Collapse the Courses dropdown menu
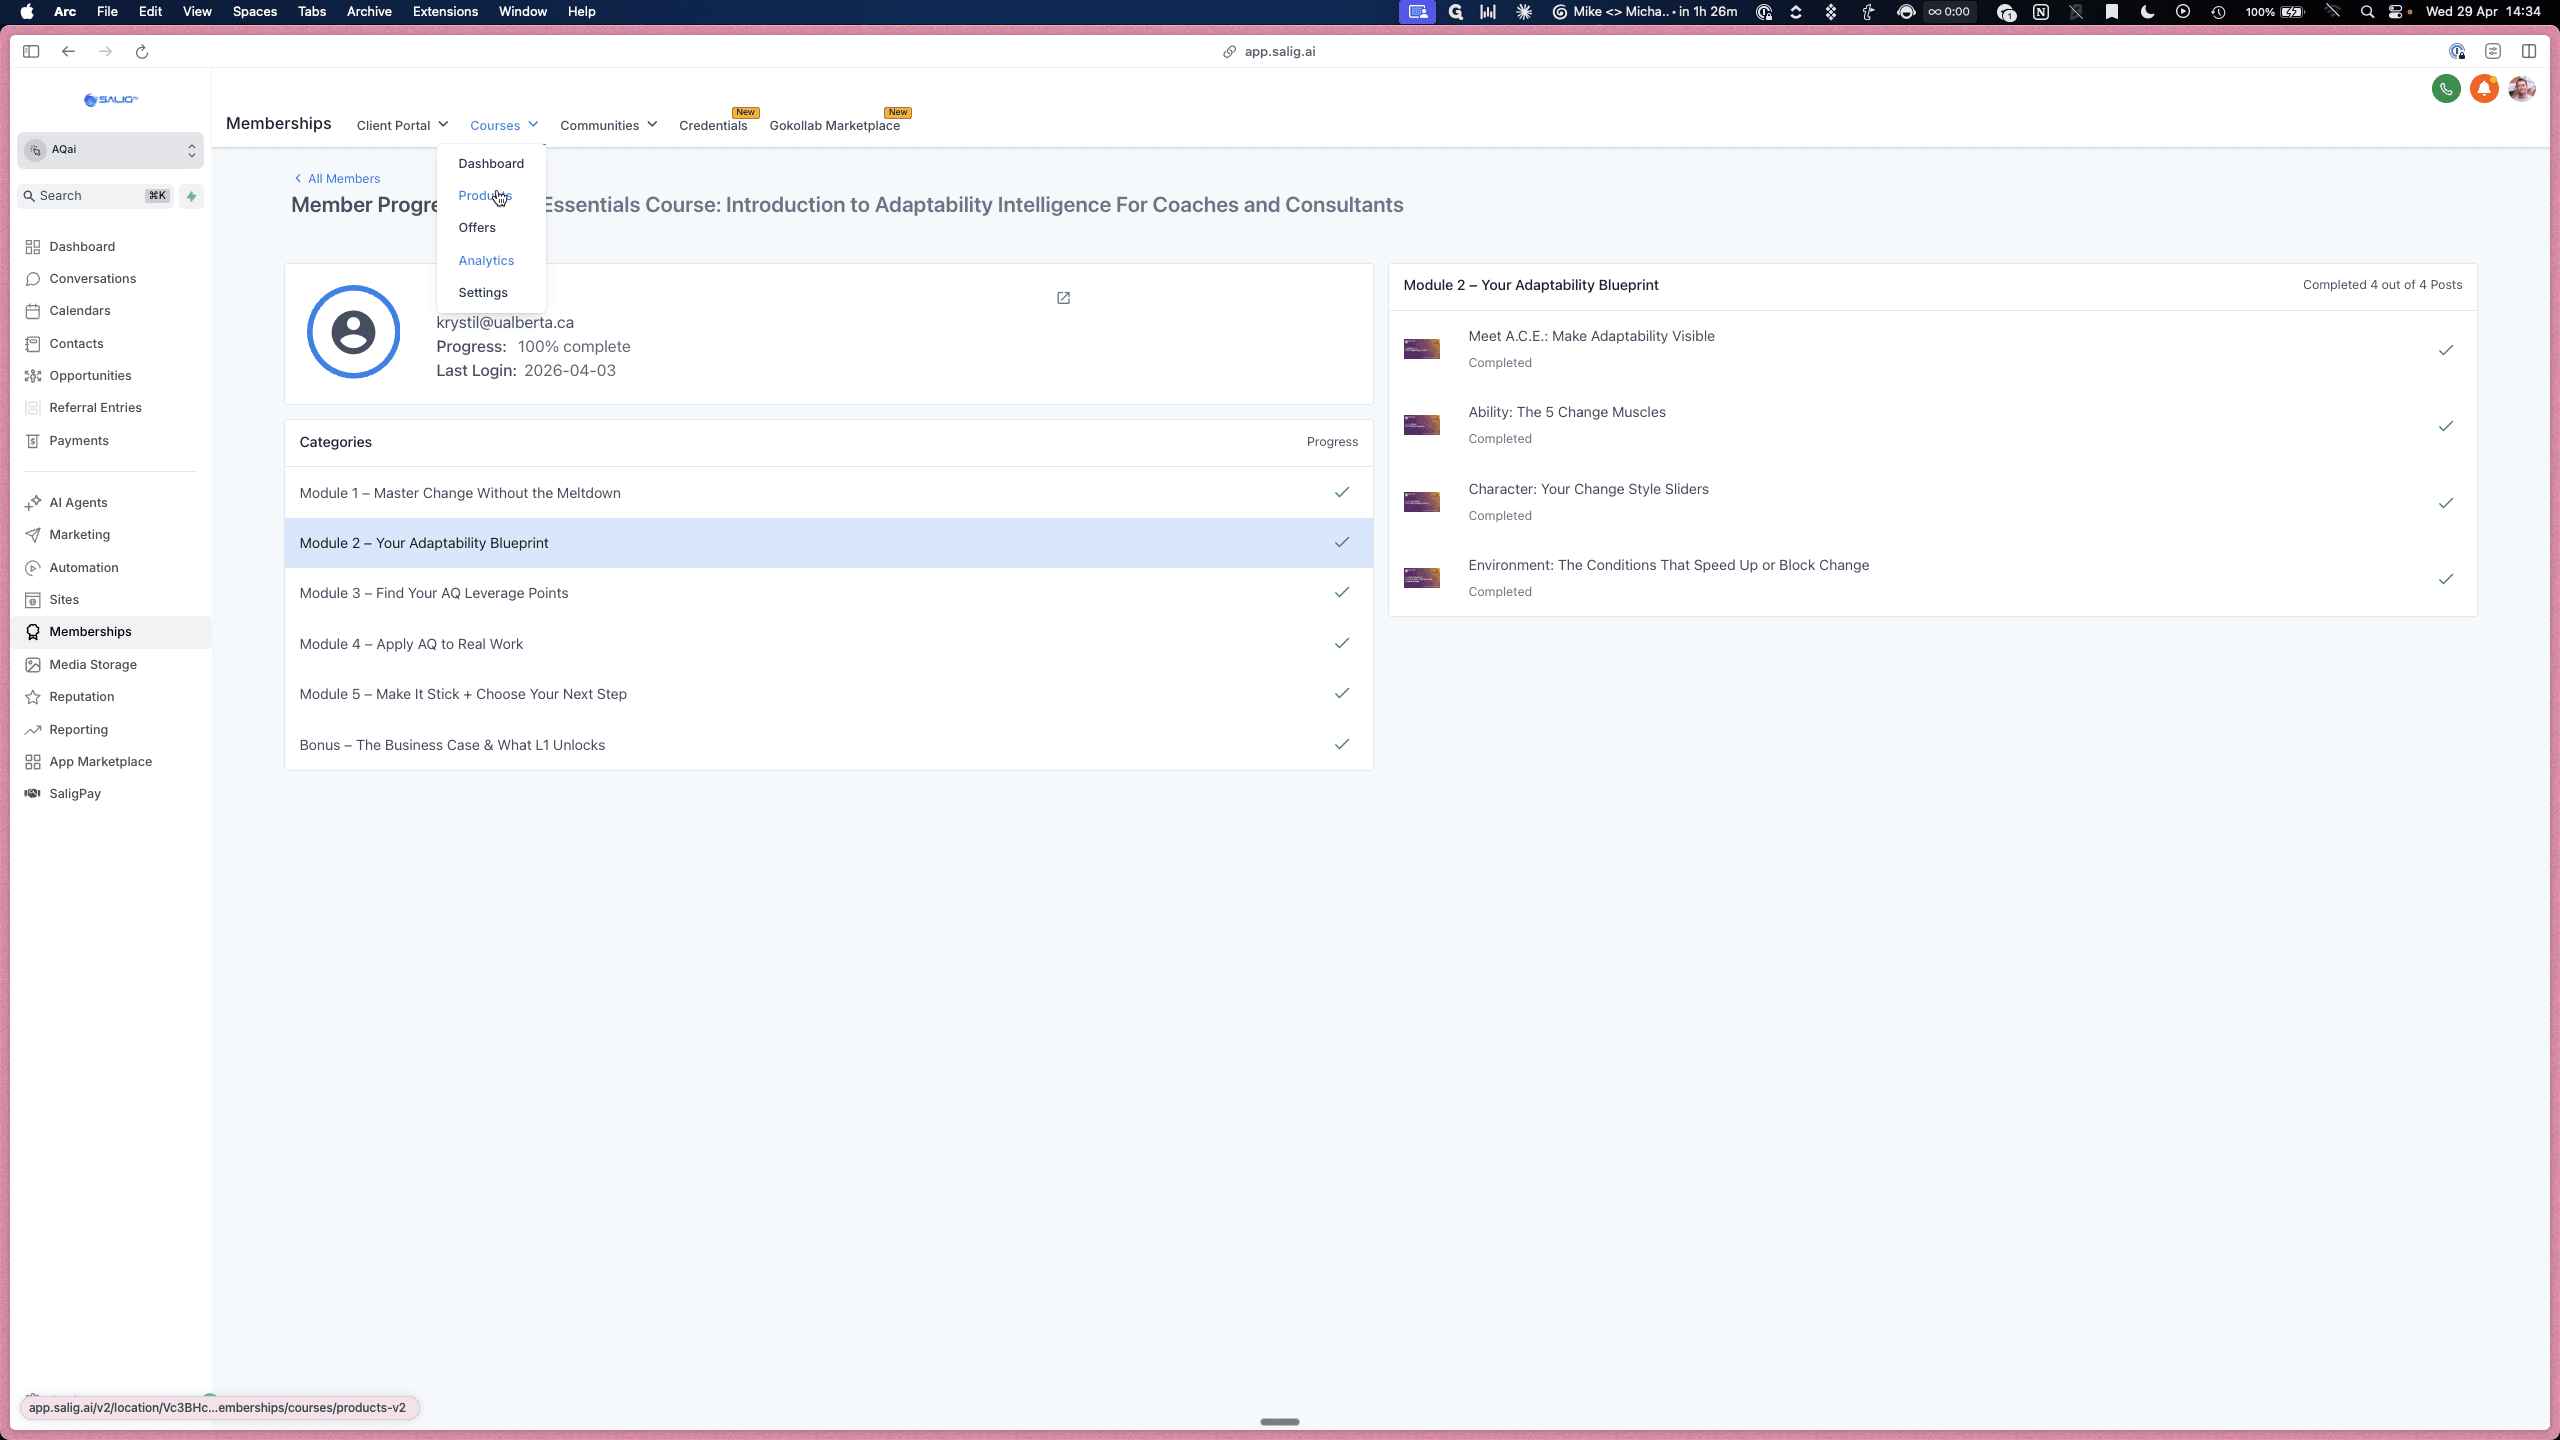2560x1440 pixels. [x=504, y=126]
